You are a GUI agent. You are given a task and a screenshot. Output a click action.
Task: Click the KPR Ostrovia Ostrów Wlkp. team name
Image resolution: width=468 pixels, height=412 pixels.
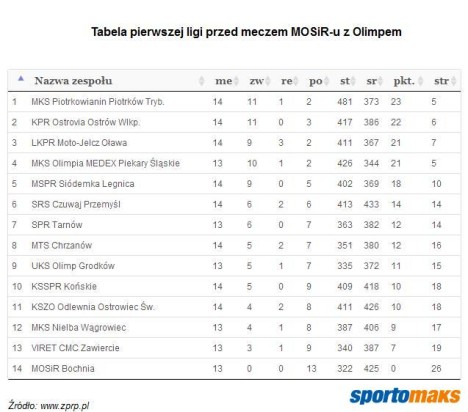click(x=85, y=122)
